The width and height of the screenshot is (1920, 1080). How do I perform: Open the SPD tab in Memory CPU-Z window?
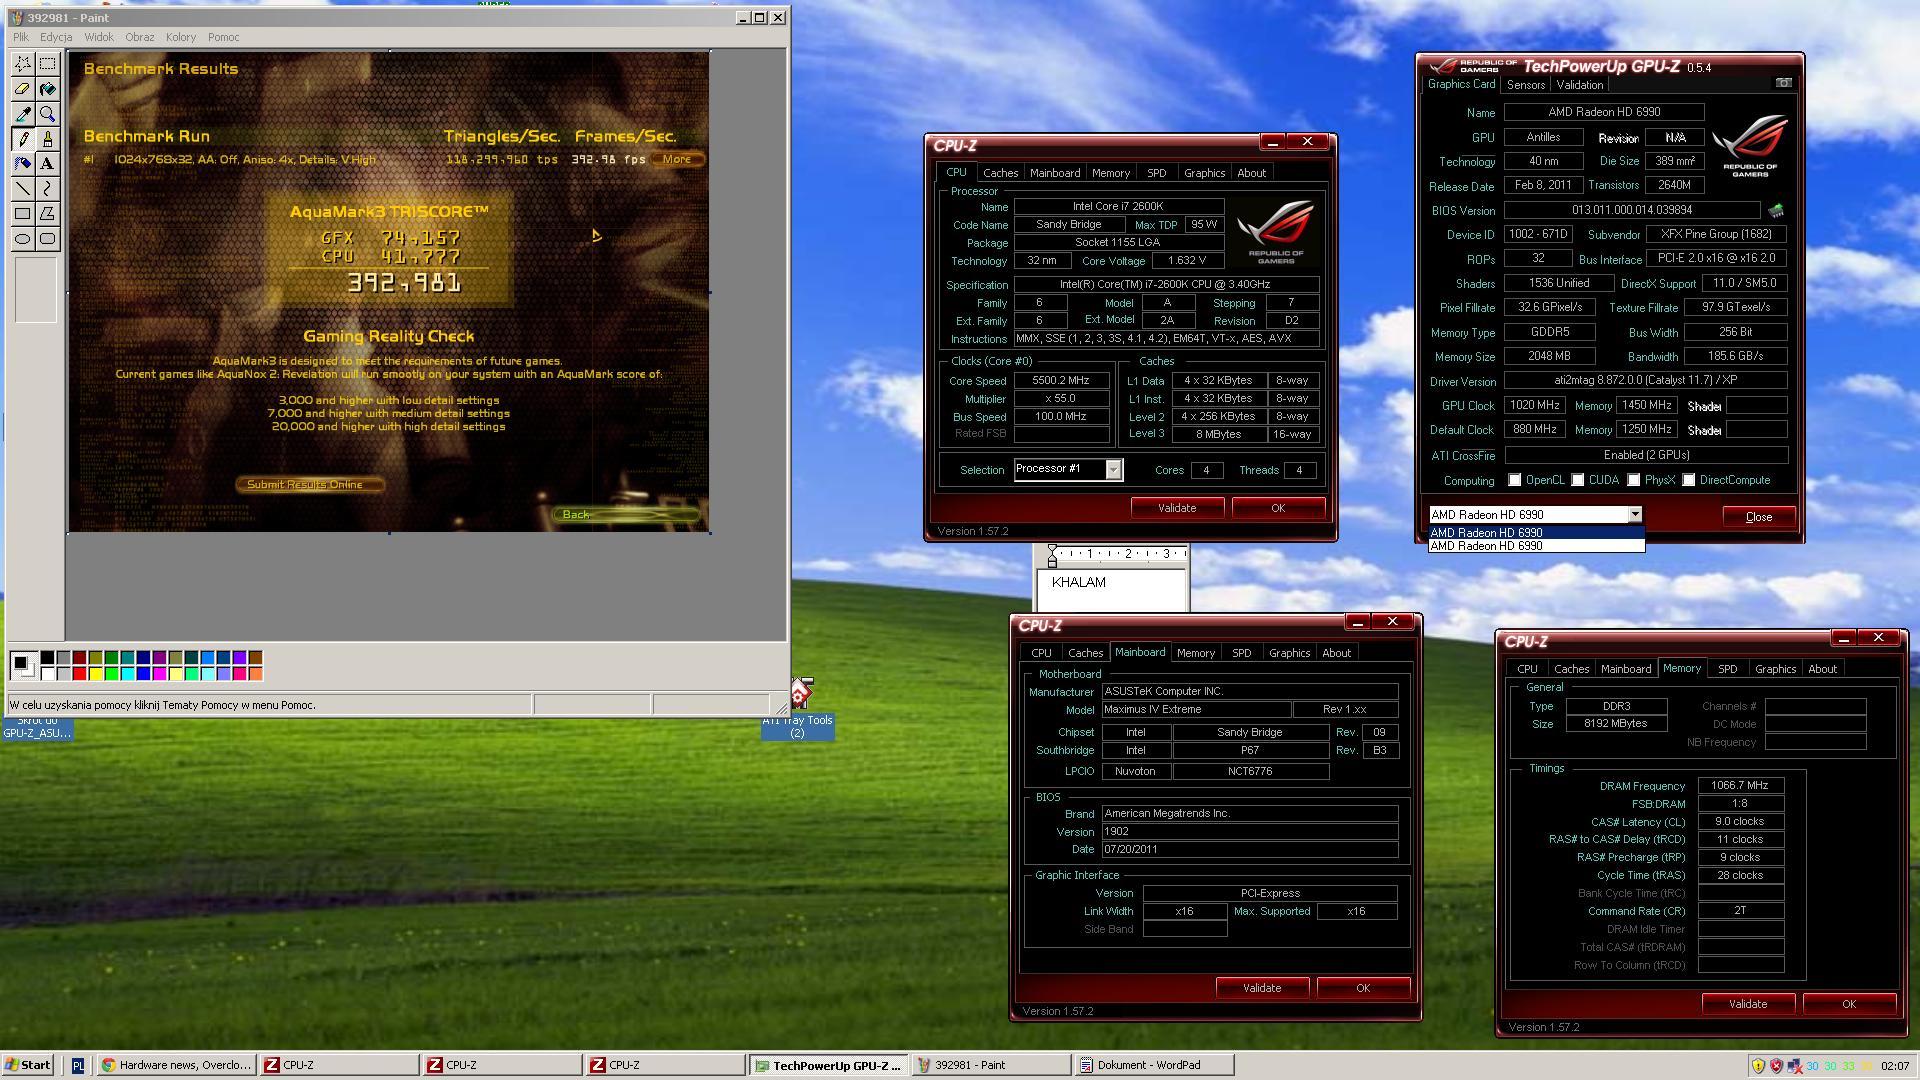tap(1727, 669)
